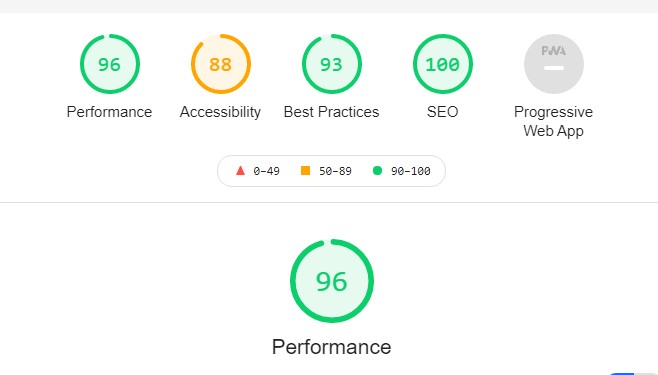The width and height of the screenshot is (658, 375).
Task: Open the orange Accessibility gauge showing 88
Action: pyautogui.click(x=221, y=64)
